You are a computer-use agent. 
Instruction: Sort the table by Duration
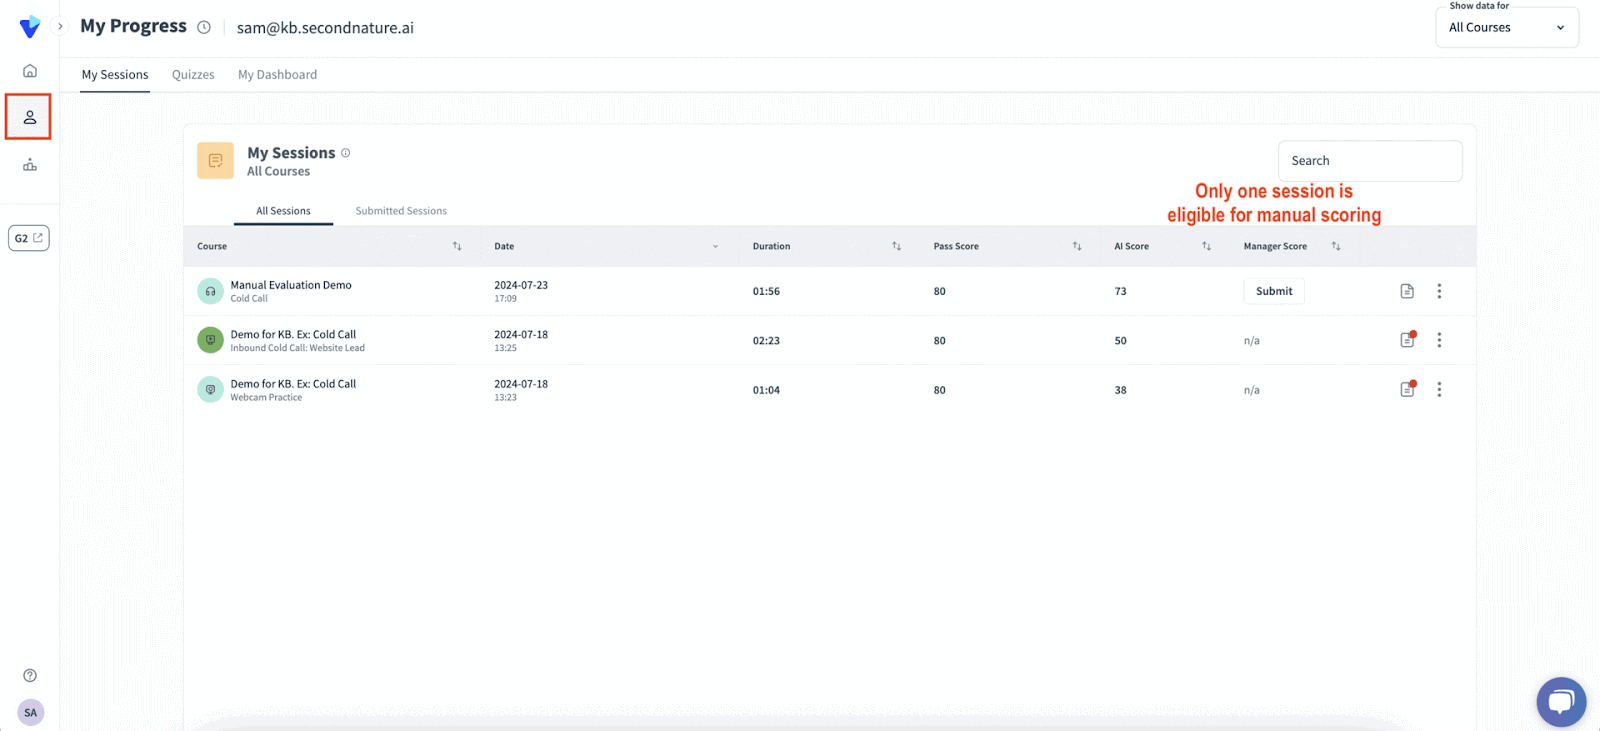coord(896,246)
